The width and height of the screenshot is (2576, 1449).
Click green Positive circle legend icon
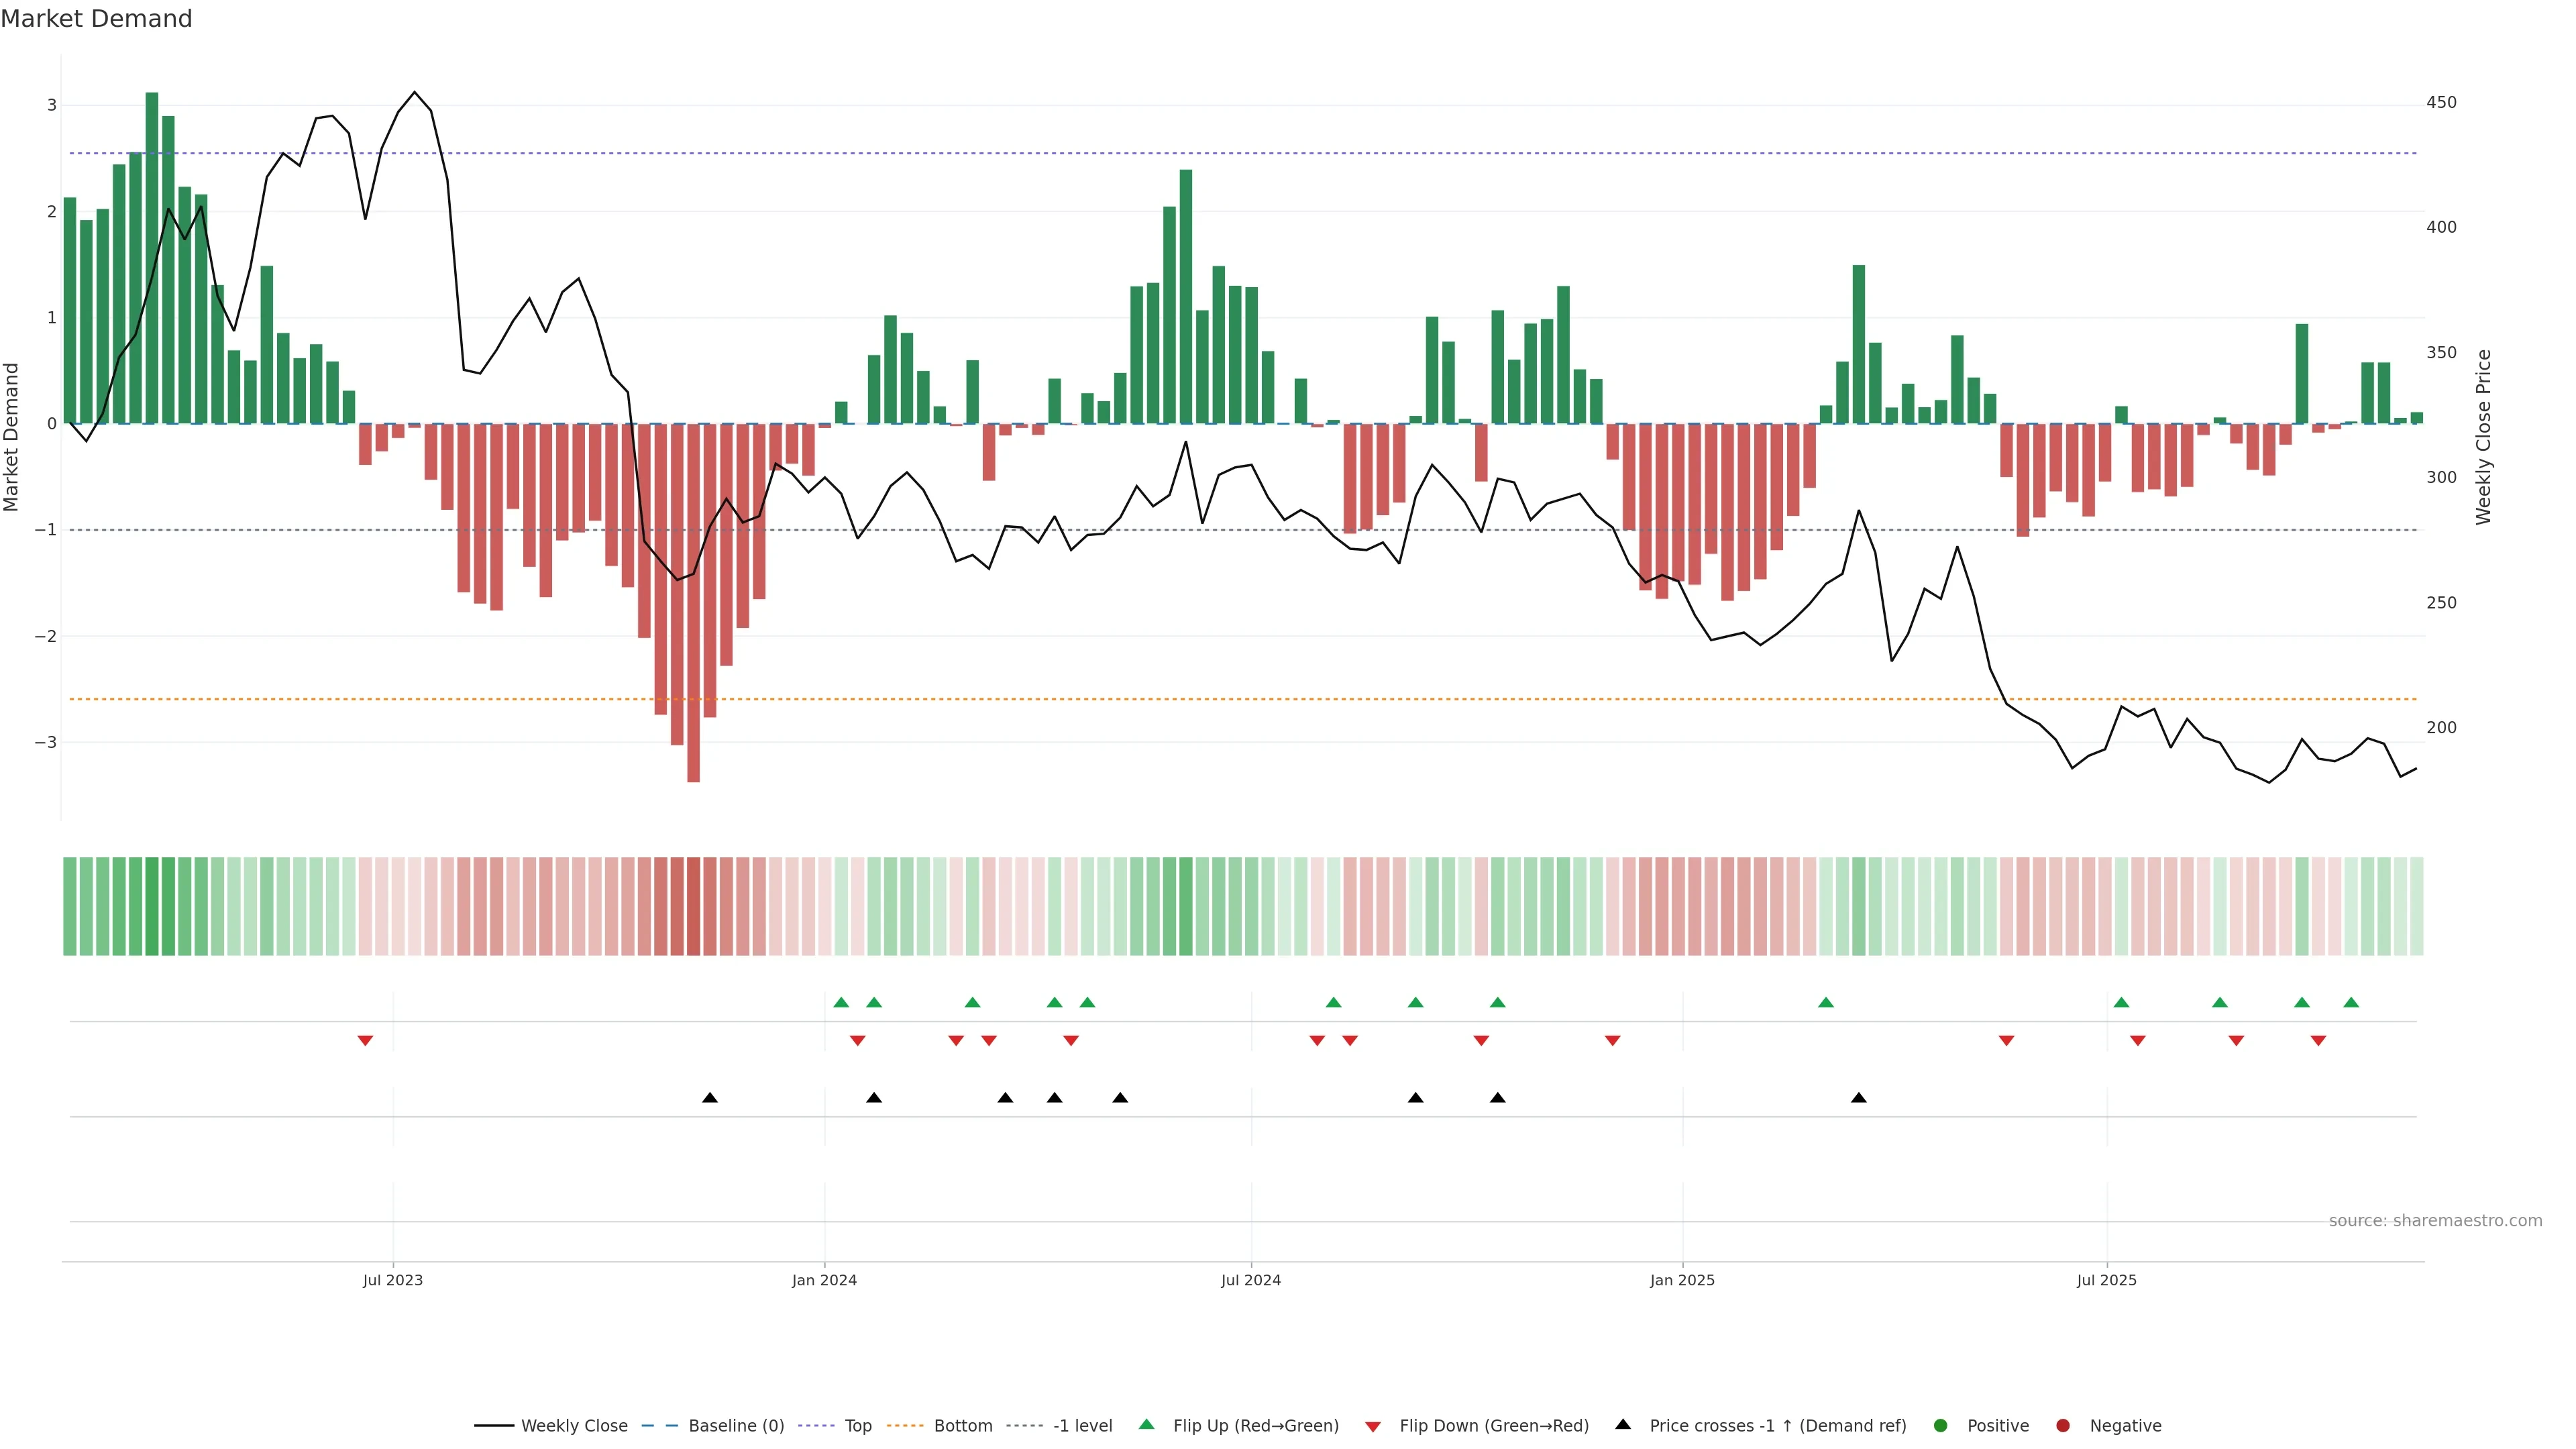click(1941, 1425)
